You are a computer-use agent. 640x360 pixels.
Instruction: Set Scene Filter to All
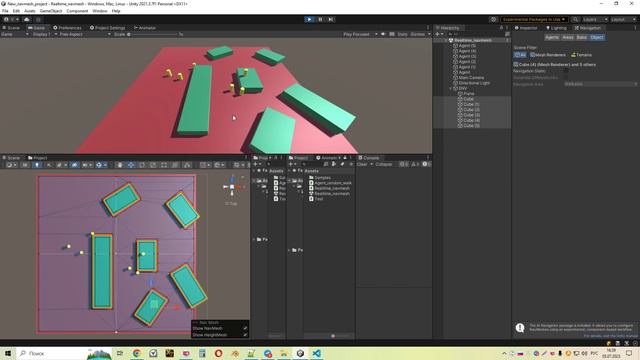[520, 55]
